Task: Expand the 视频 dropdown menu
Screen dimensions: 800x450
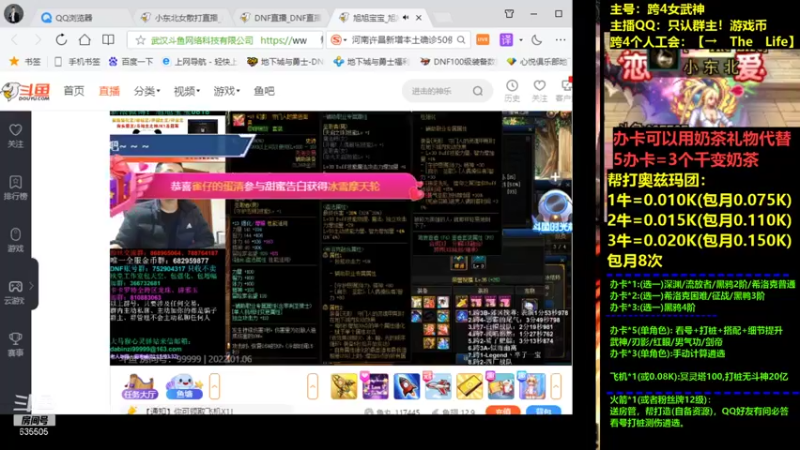Action: click(x=186, y=91)
